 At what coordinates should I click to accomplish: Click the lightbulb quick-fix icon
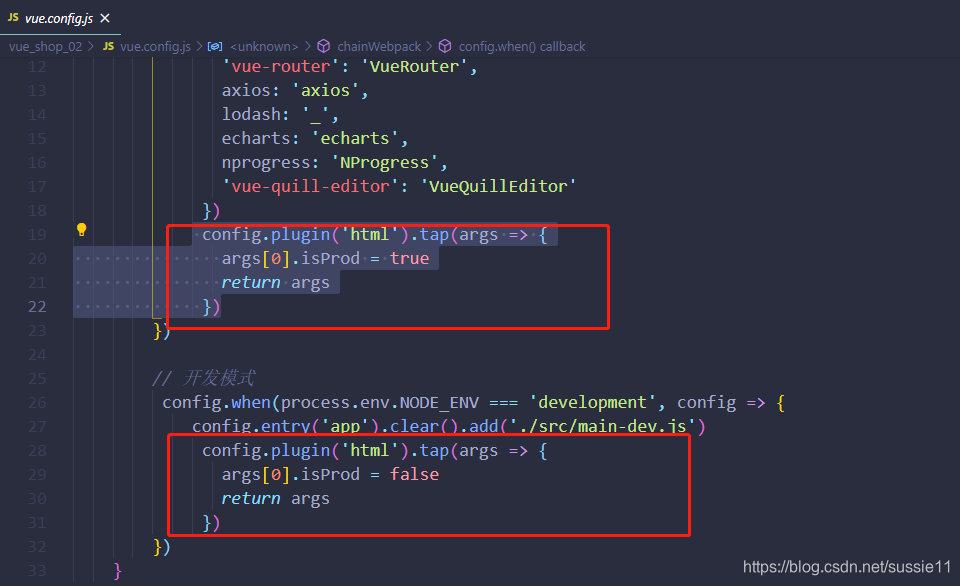tap(81, 230)
